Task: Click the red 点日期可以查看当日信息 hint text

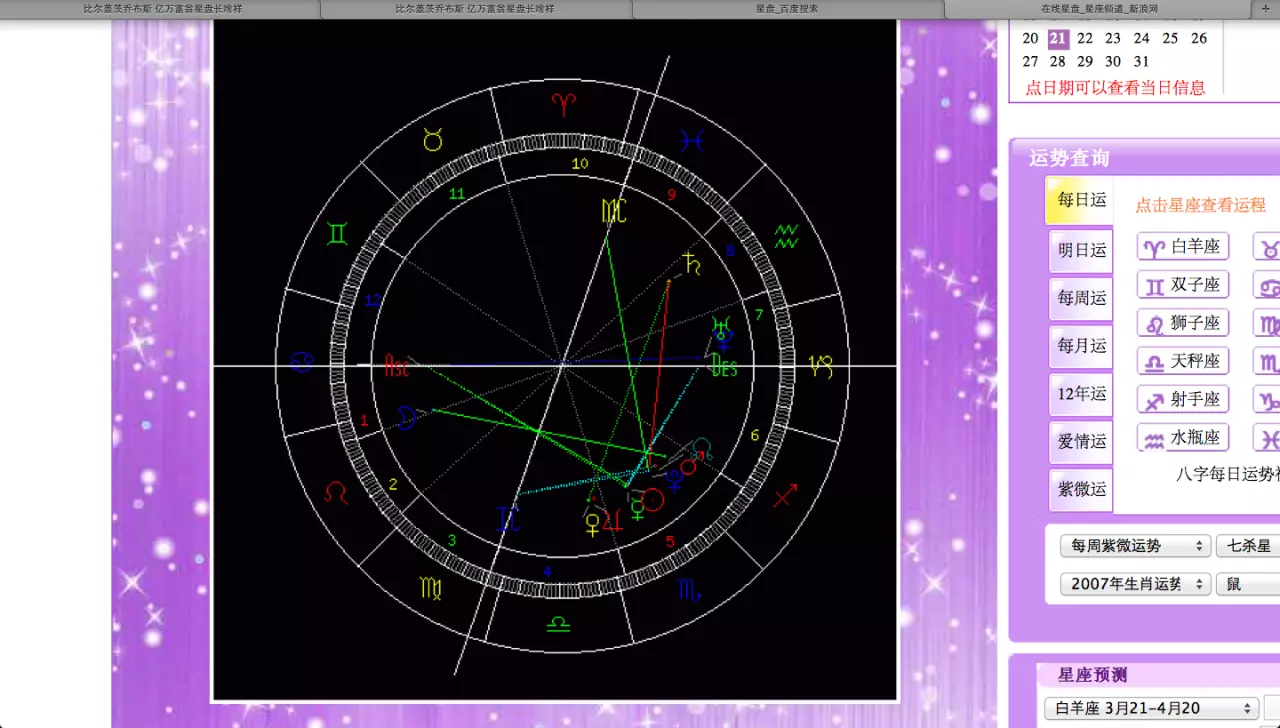Action: coord(1115,87)
